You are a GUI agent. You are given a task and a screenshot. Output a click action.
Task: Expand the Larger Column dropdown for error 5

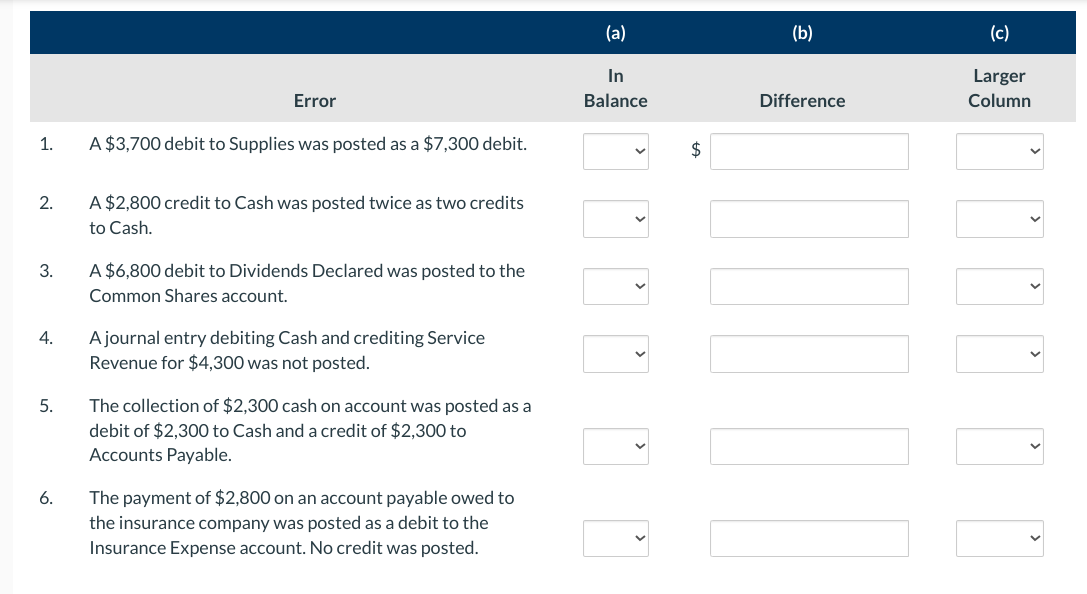point(999,446)
